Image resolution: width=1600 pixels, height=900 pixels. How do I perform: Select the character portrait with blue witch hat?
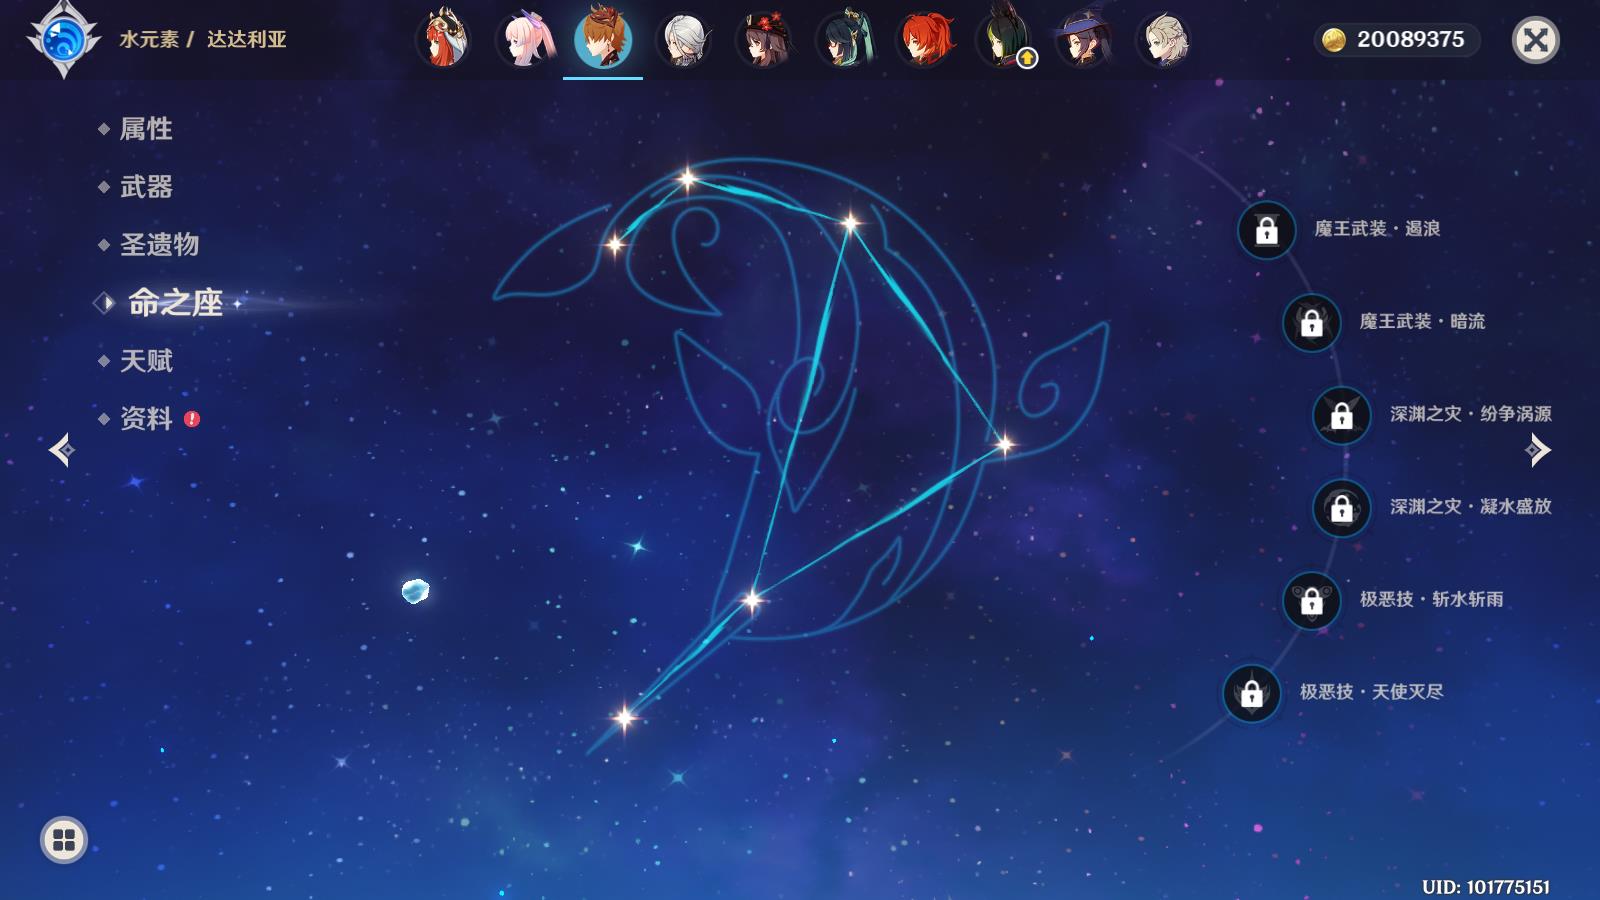pyautogui.click(x=1085, y=40)
